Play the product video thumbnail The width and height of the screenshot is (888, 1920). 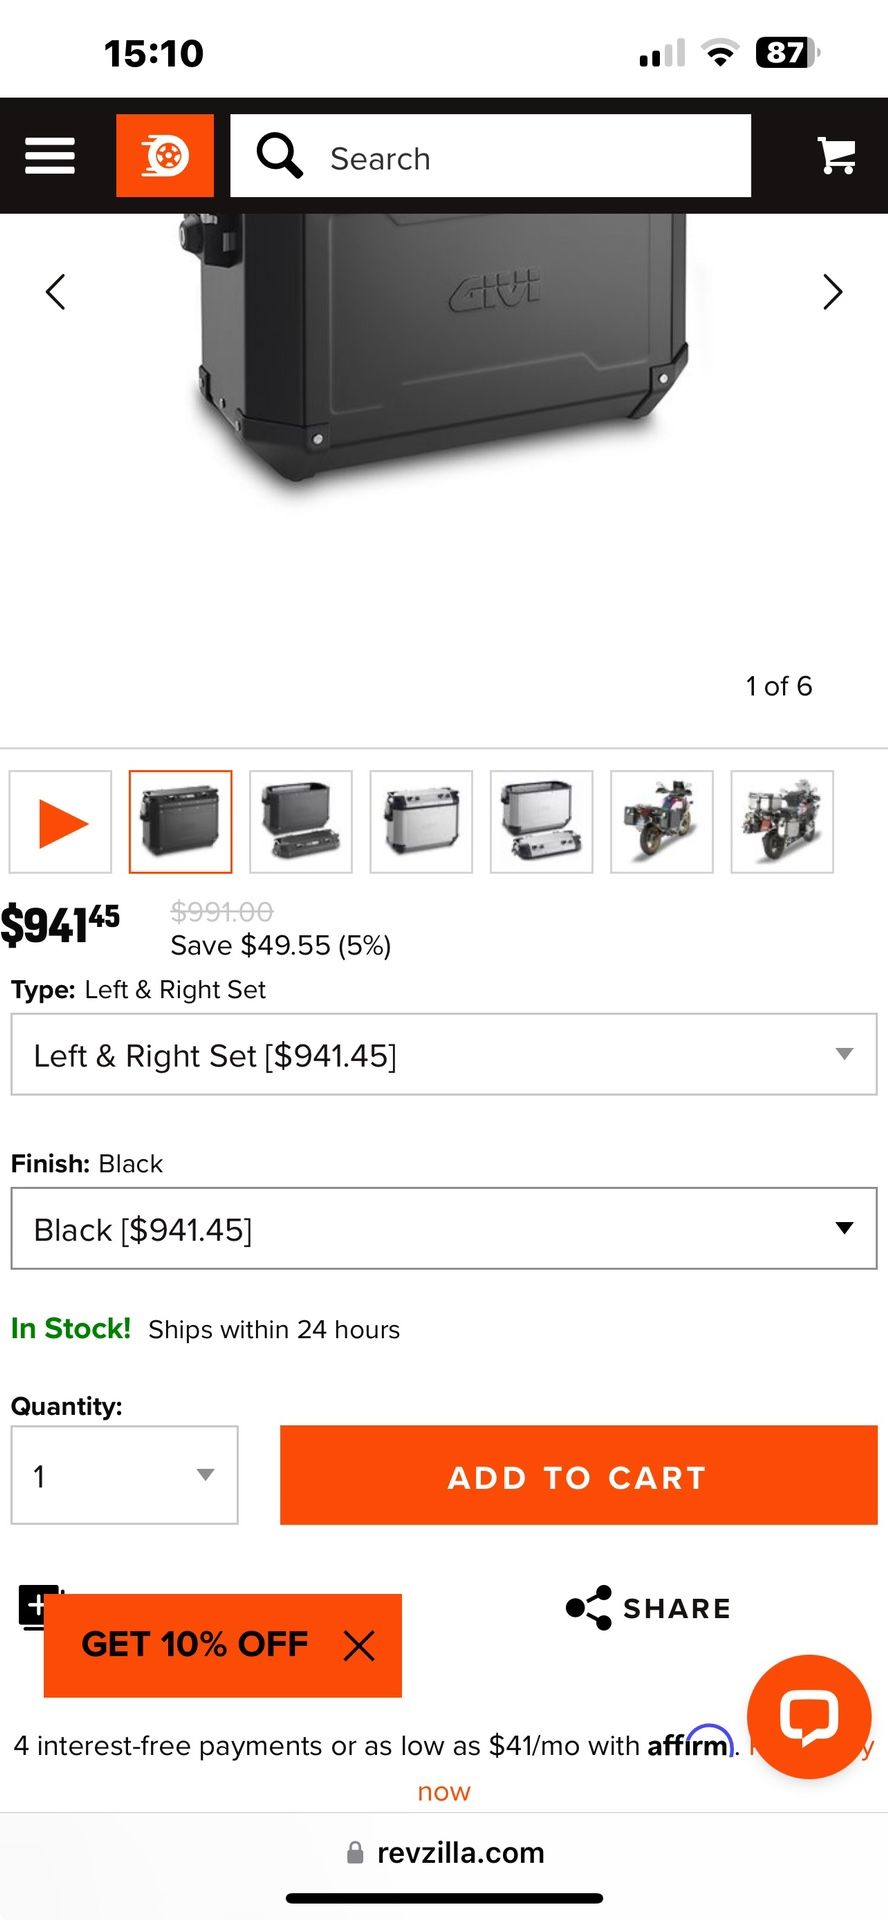(61, 822)
